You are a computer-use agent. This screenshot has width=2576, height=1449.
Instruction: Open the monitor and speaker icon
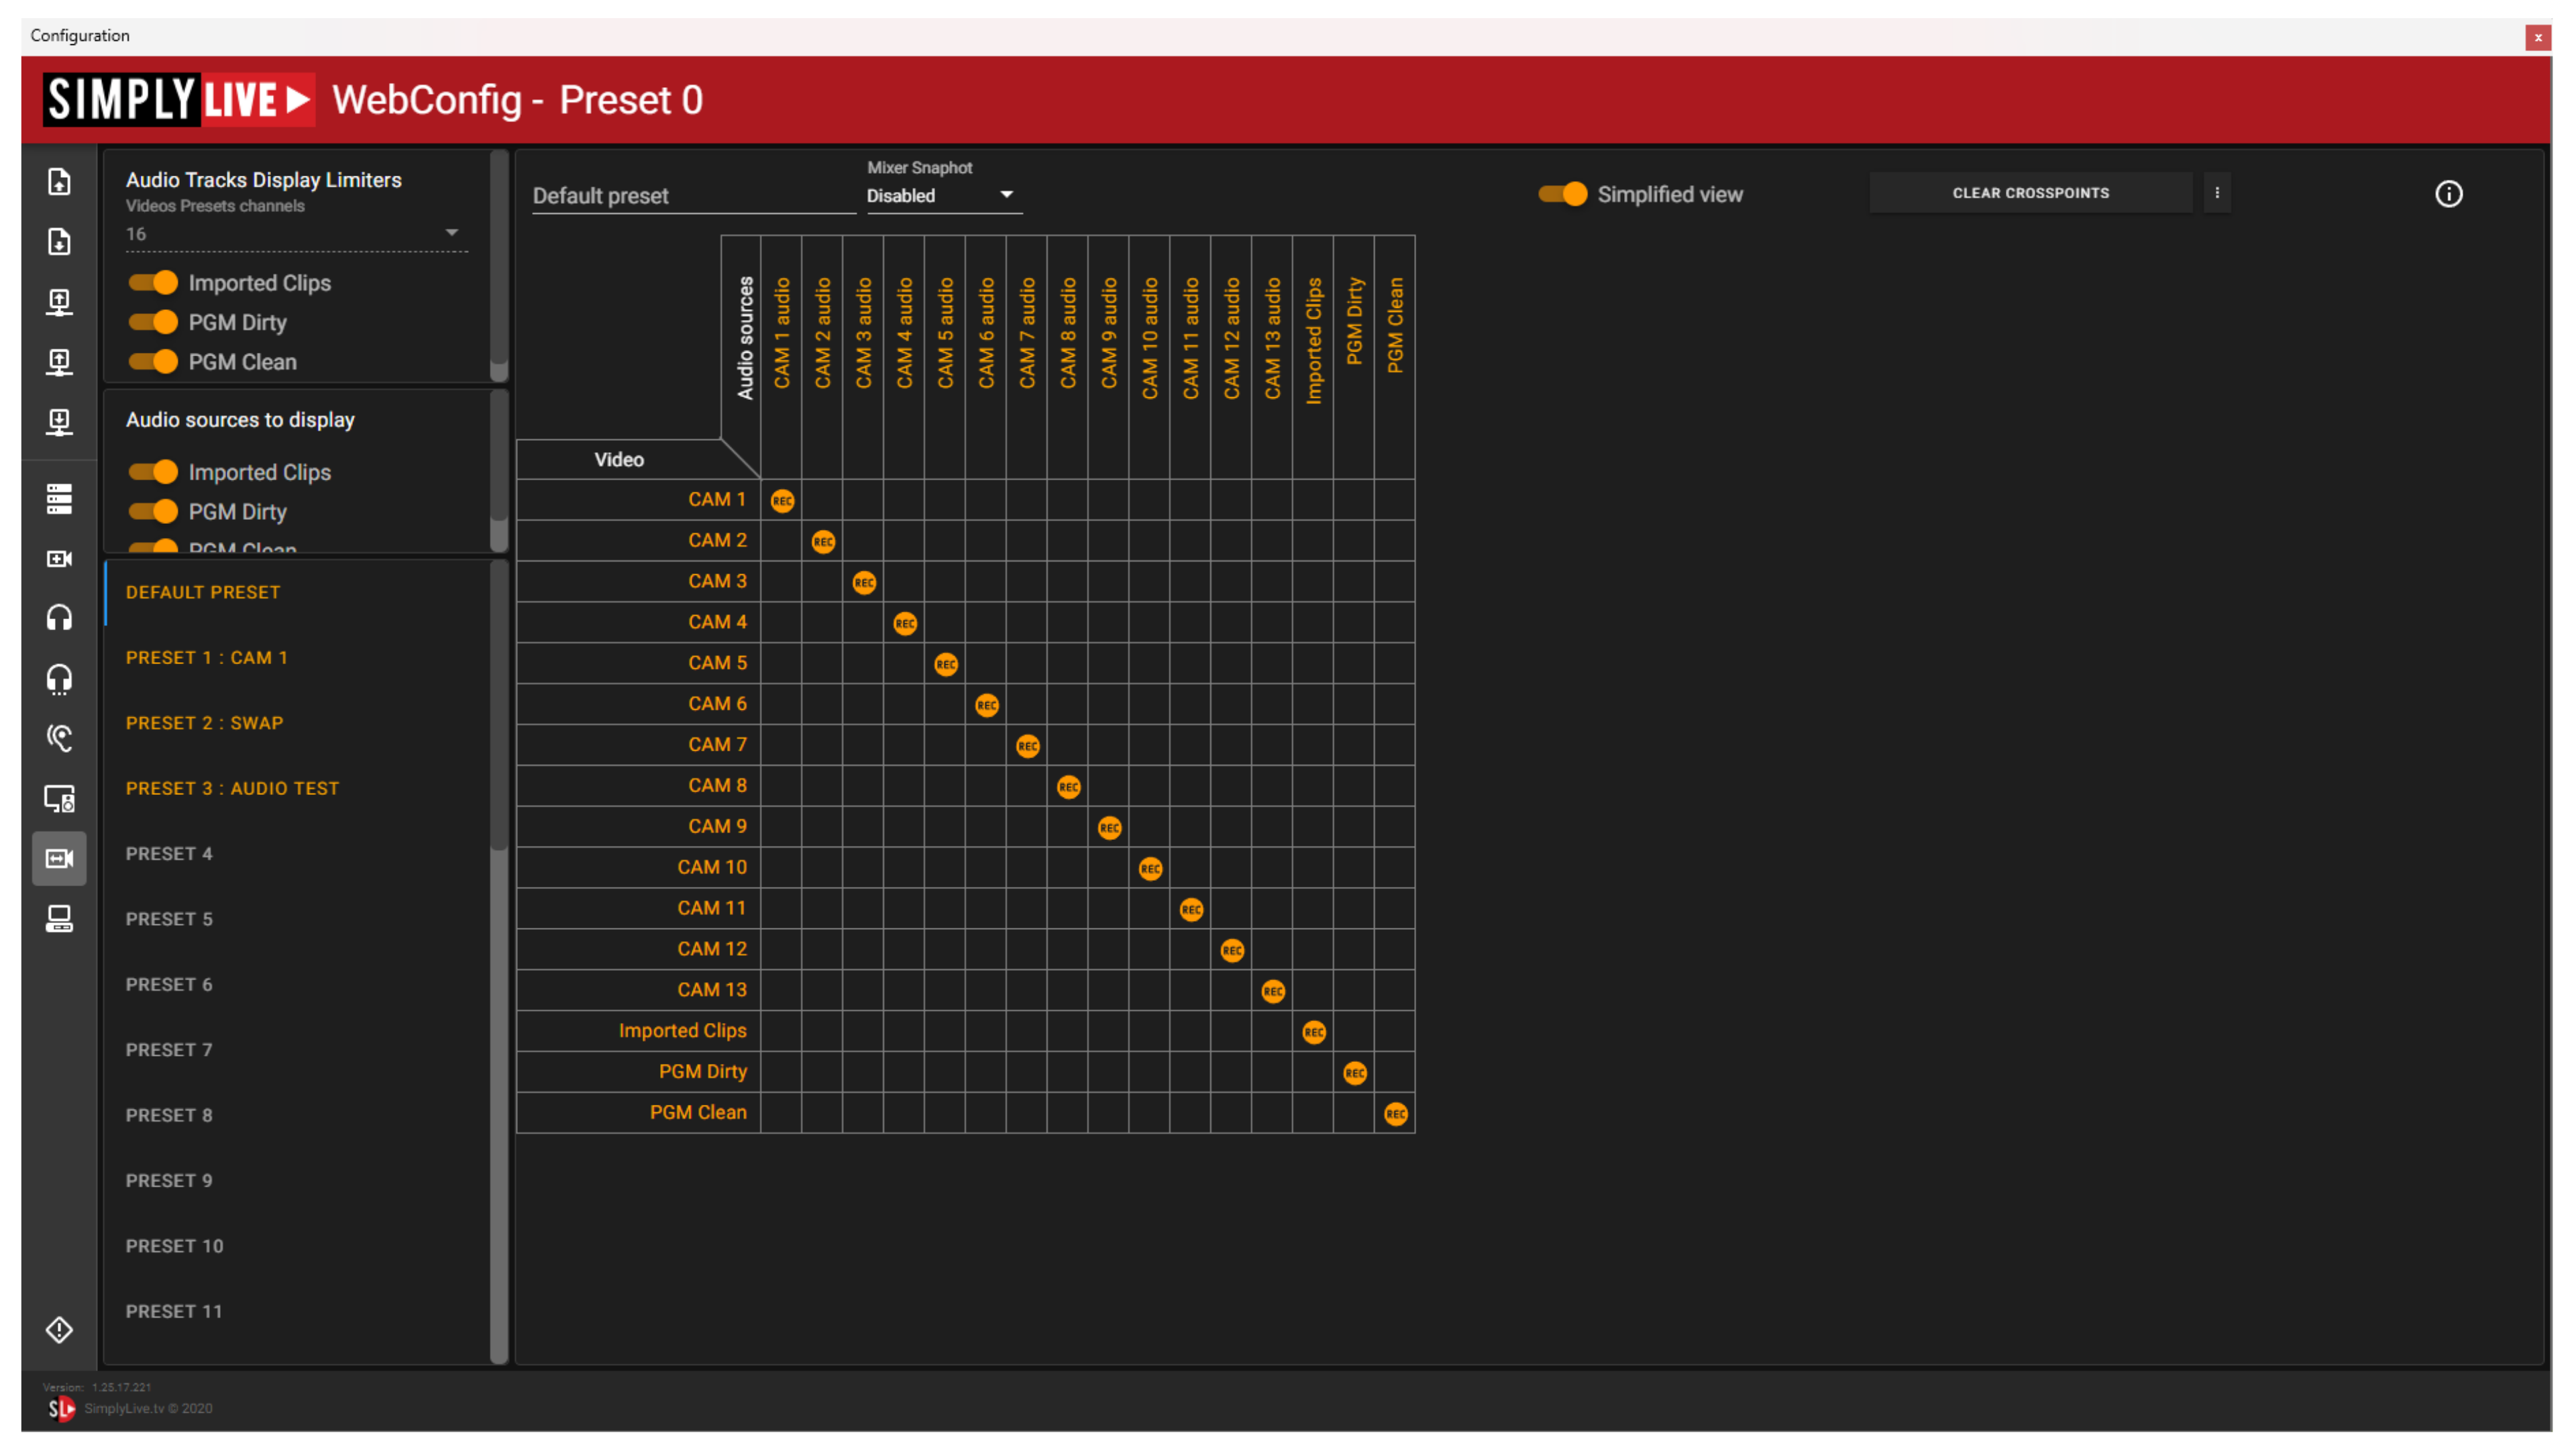(59, 799)
